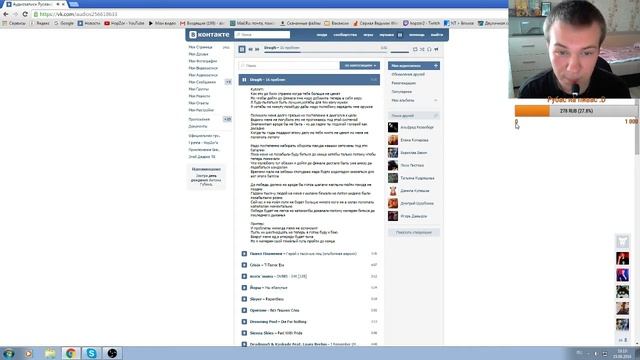Open the "Рекомендации" section
This screenshot has height=360, width=640.
pyautogui.click(x=404, y=83)
